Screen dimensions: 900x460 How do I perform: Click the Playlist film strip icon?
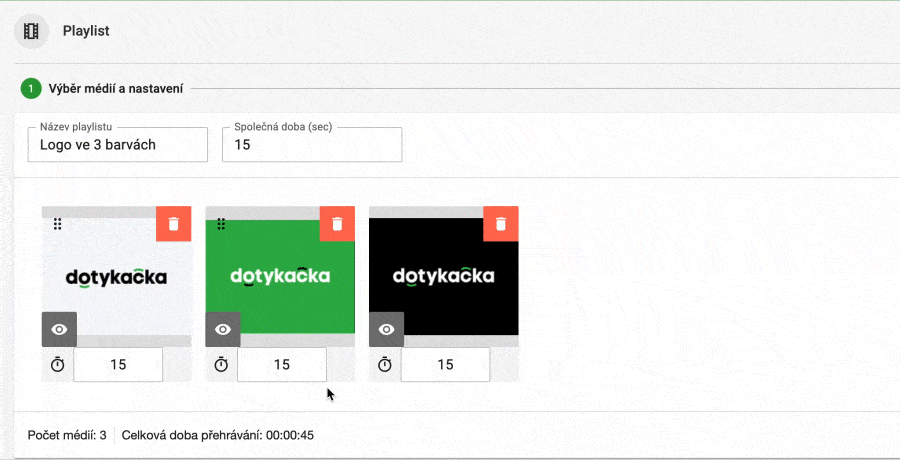[31, 31]
